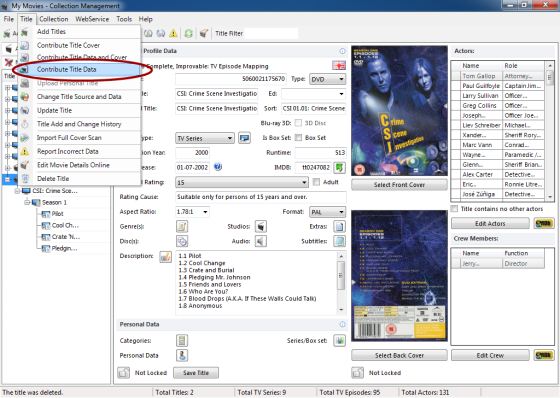Image resolution: width=560 pixels, height=398 pixels.
Task: Click the globe toolbar icon before warning
Action: point(161,34)
